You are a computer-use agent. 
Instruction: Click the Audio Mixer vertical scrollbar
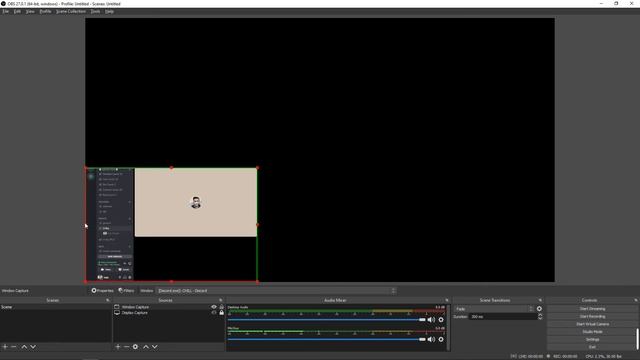point(449,327)
